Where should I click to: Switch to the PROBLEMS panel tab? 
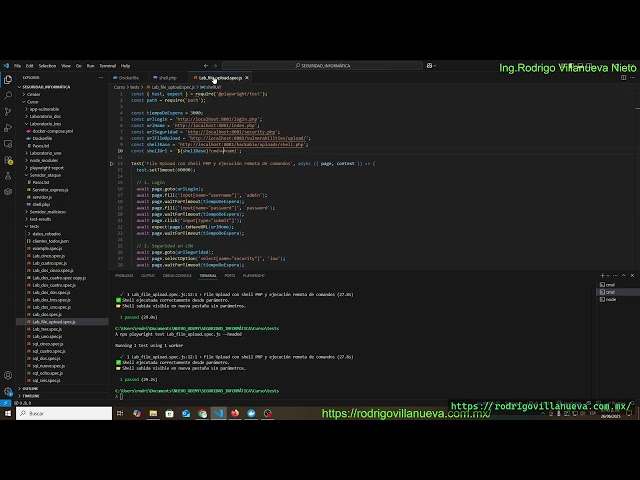pos(124,276)
